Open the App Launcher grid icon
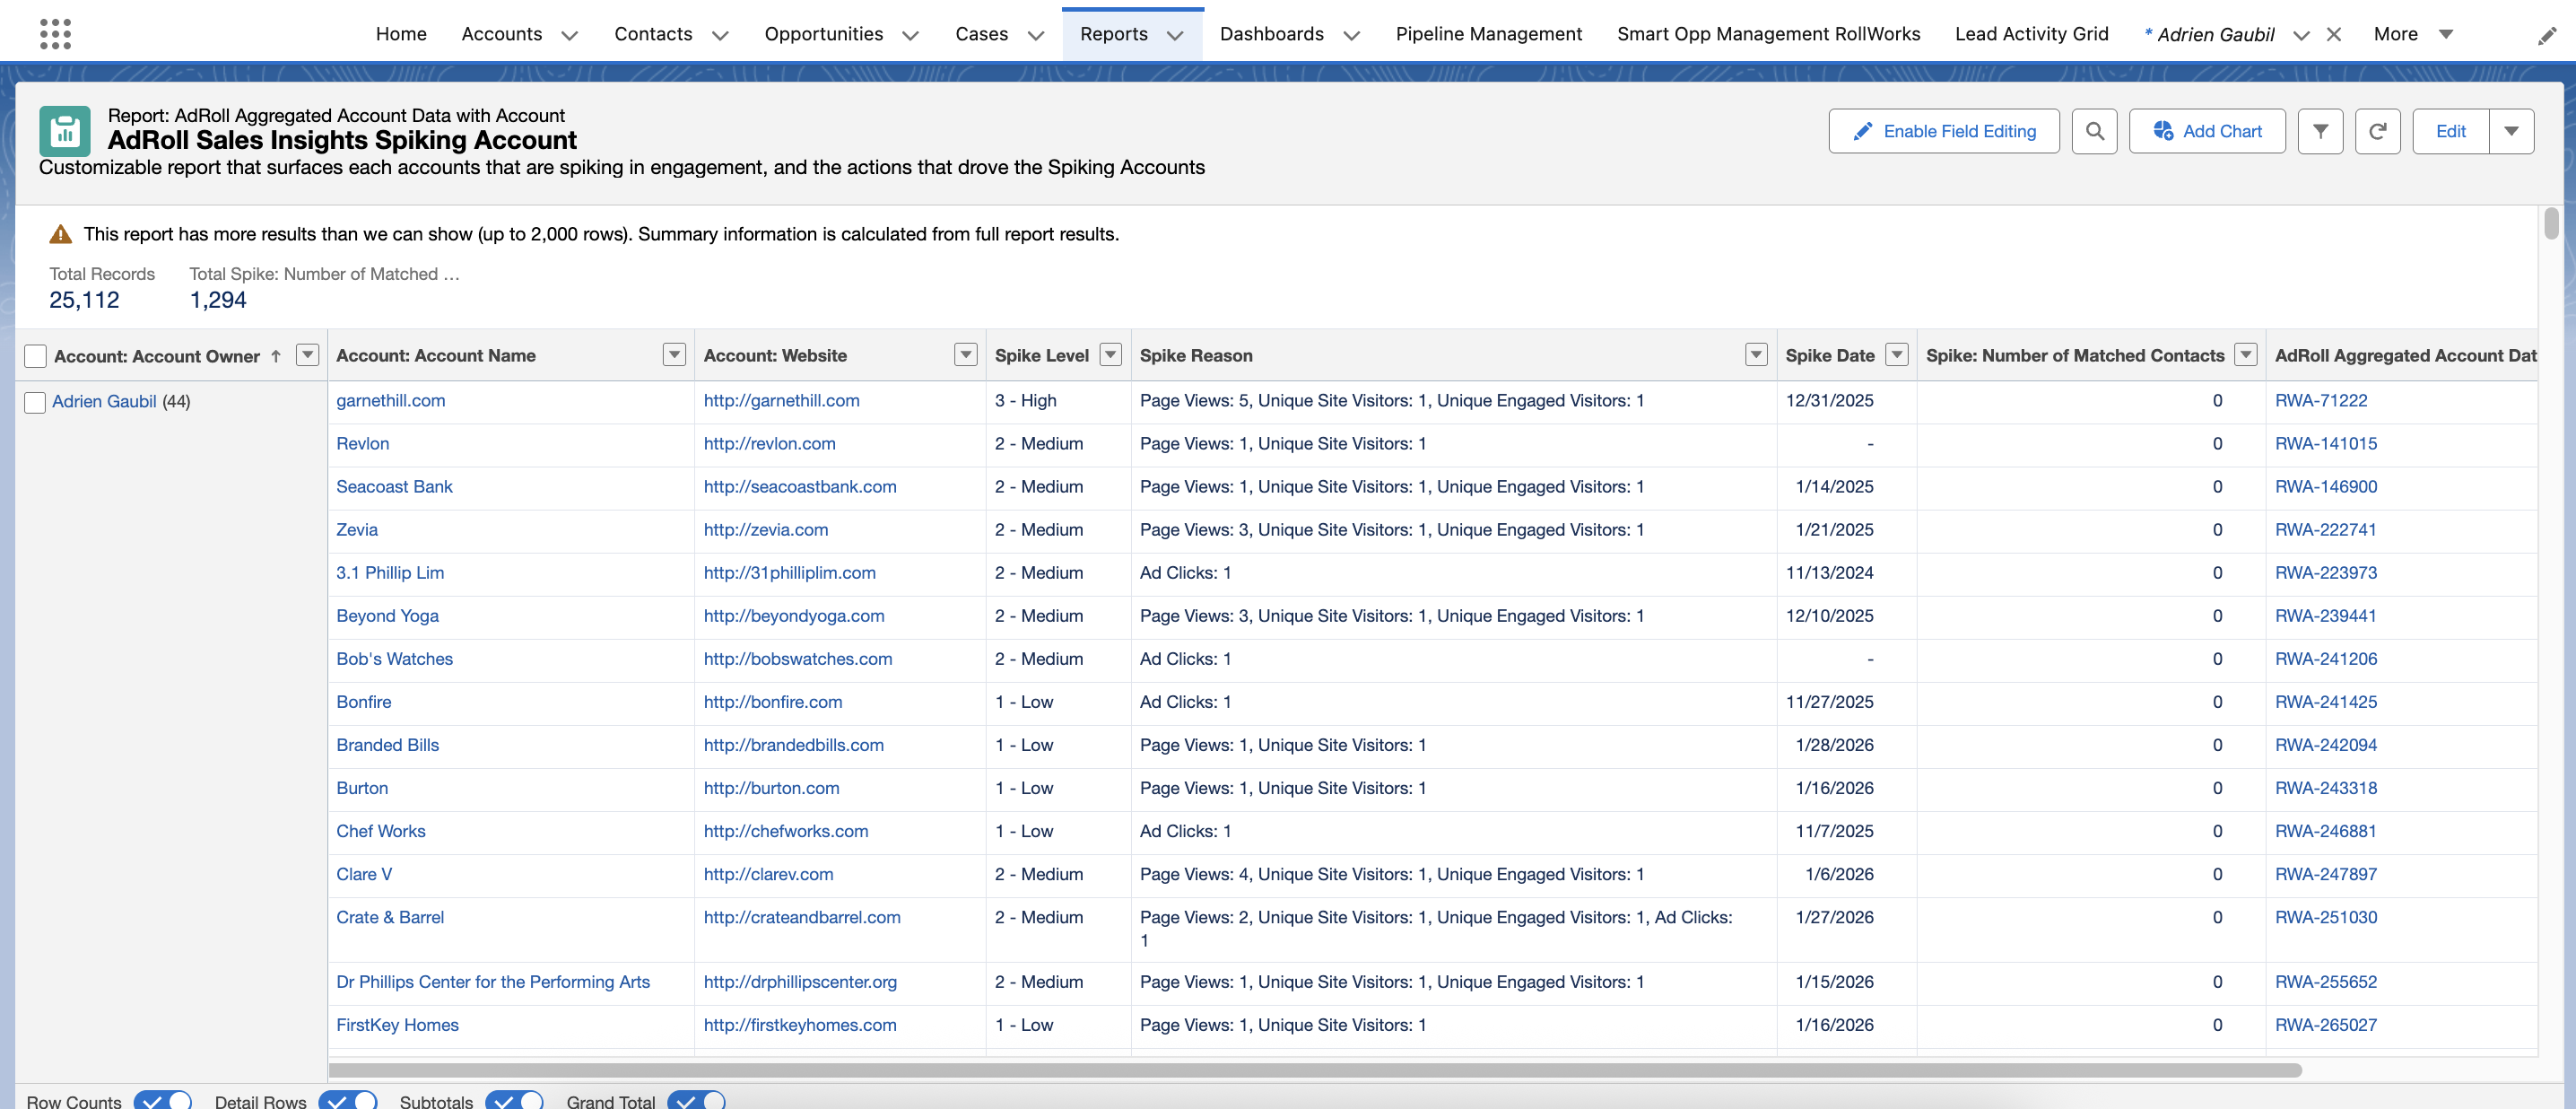Screen dimensions: 2576x1109 (55, 34)
